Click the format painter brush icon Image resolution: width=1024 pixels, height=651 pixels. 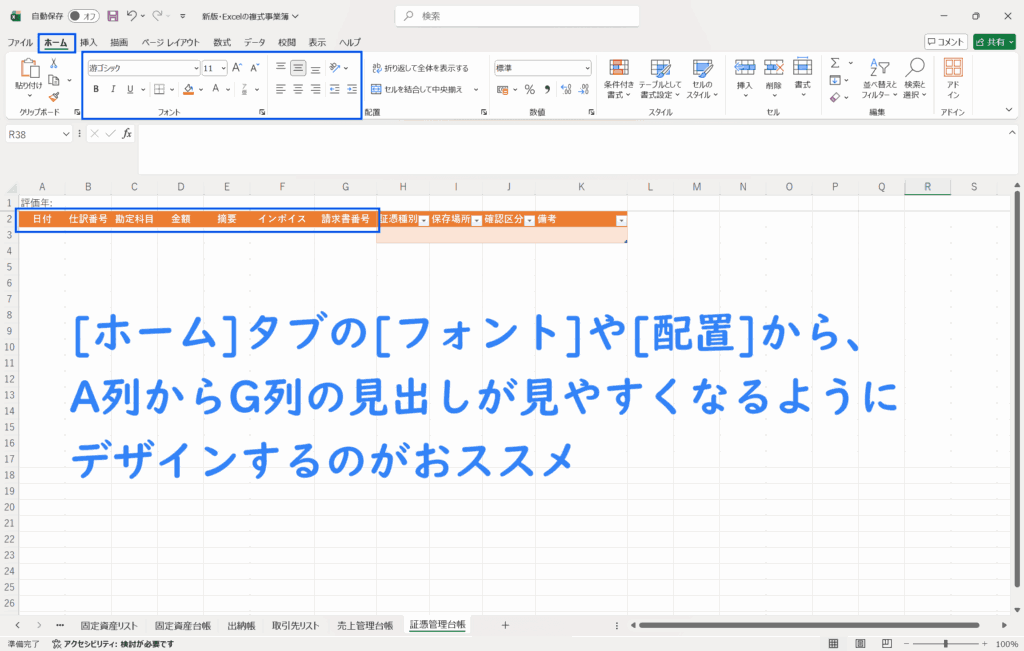point(53,97)
